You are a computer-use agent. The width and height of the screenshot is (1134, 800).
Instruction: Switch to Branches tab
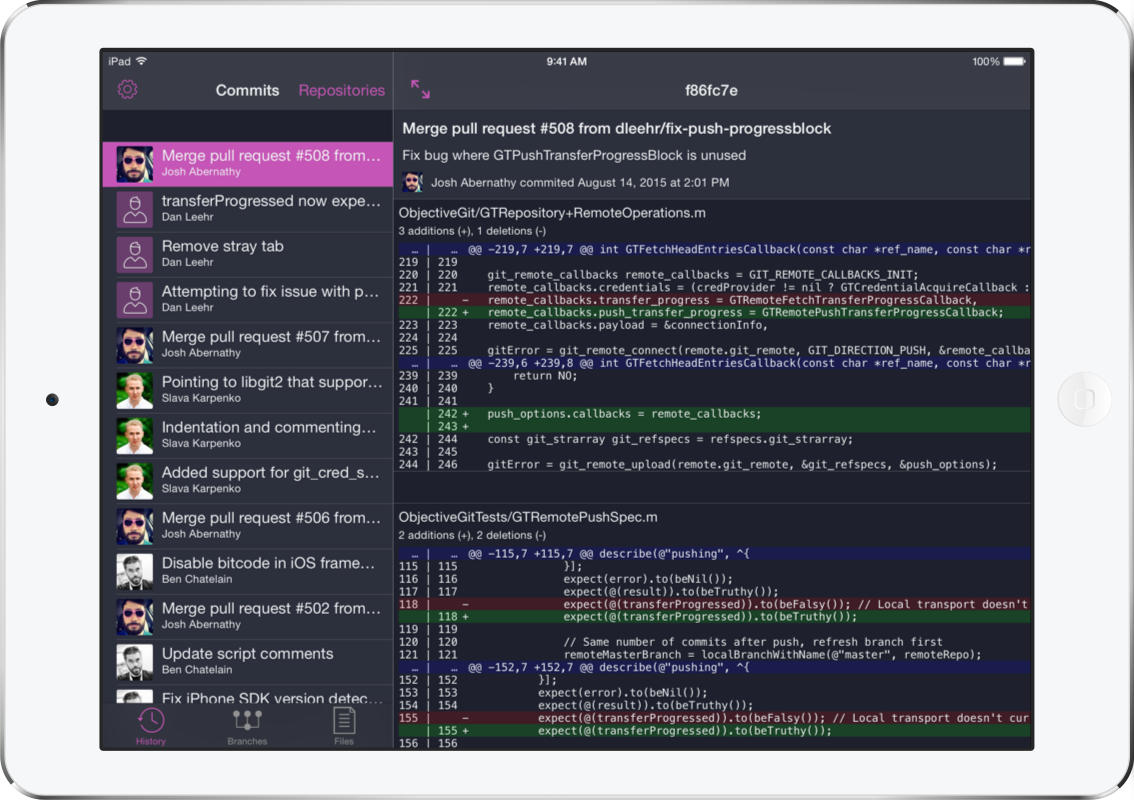click(247, 726)
